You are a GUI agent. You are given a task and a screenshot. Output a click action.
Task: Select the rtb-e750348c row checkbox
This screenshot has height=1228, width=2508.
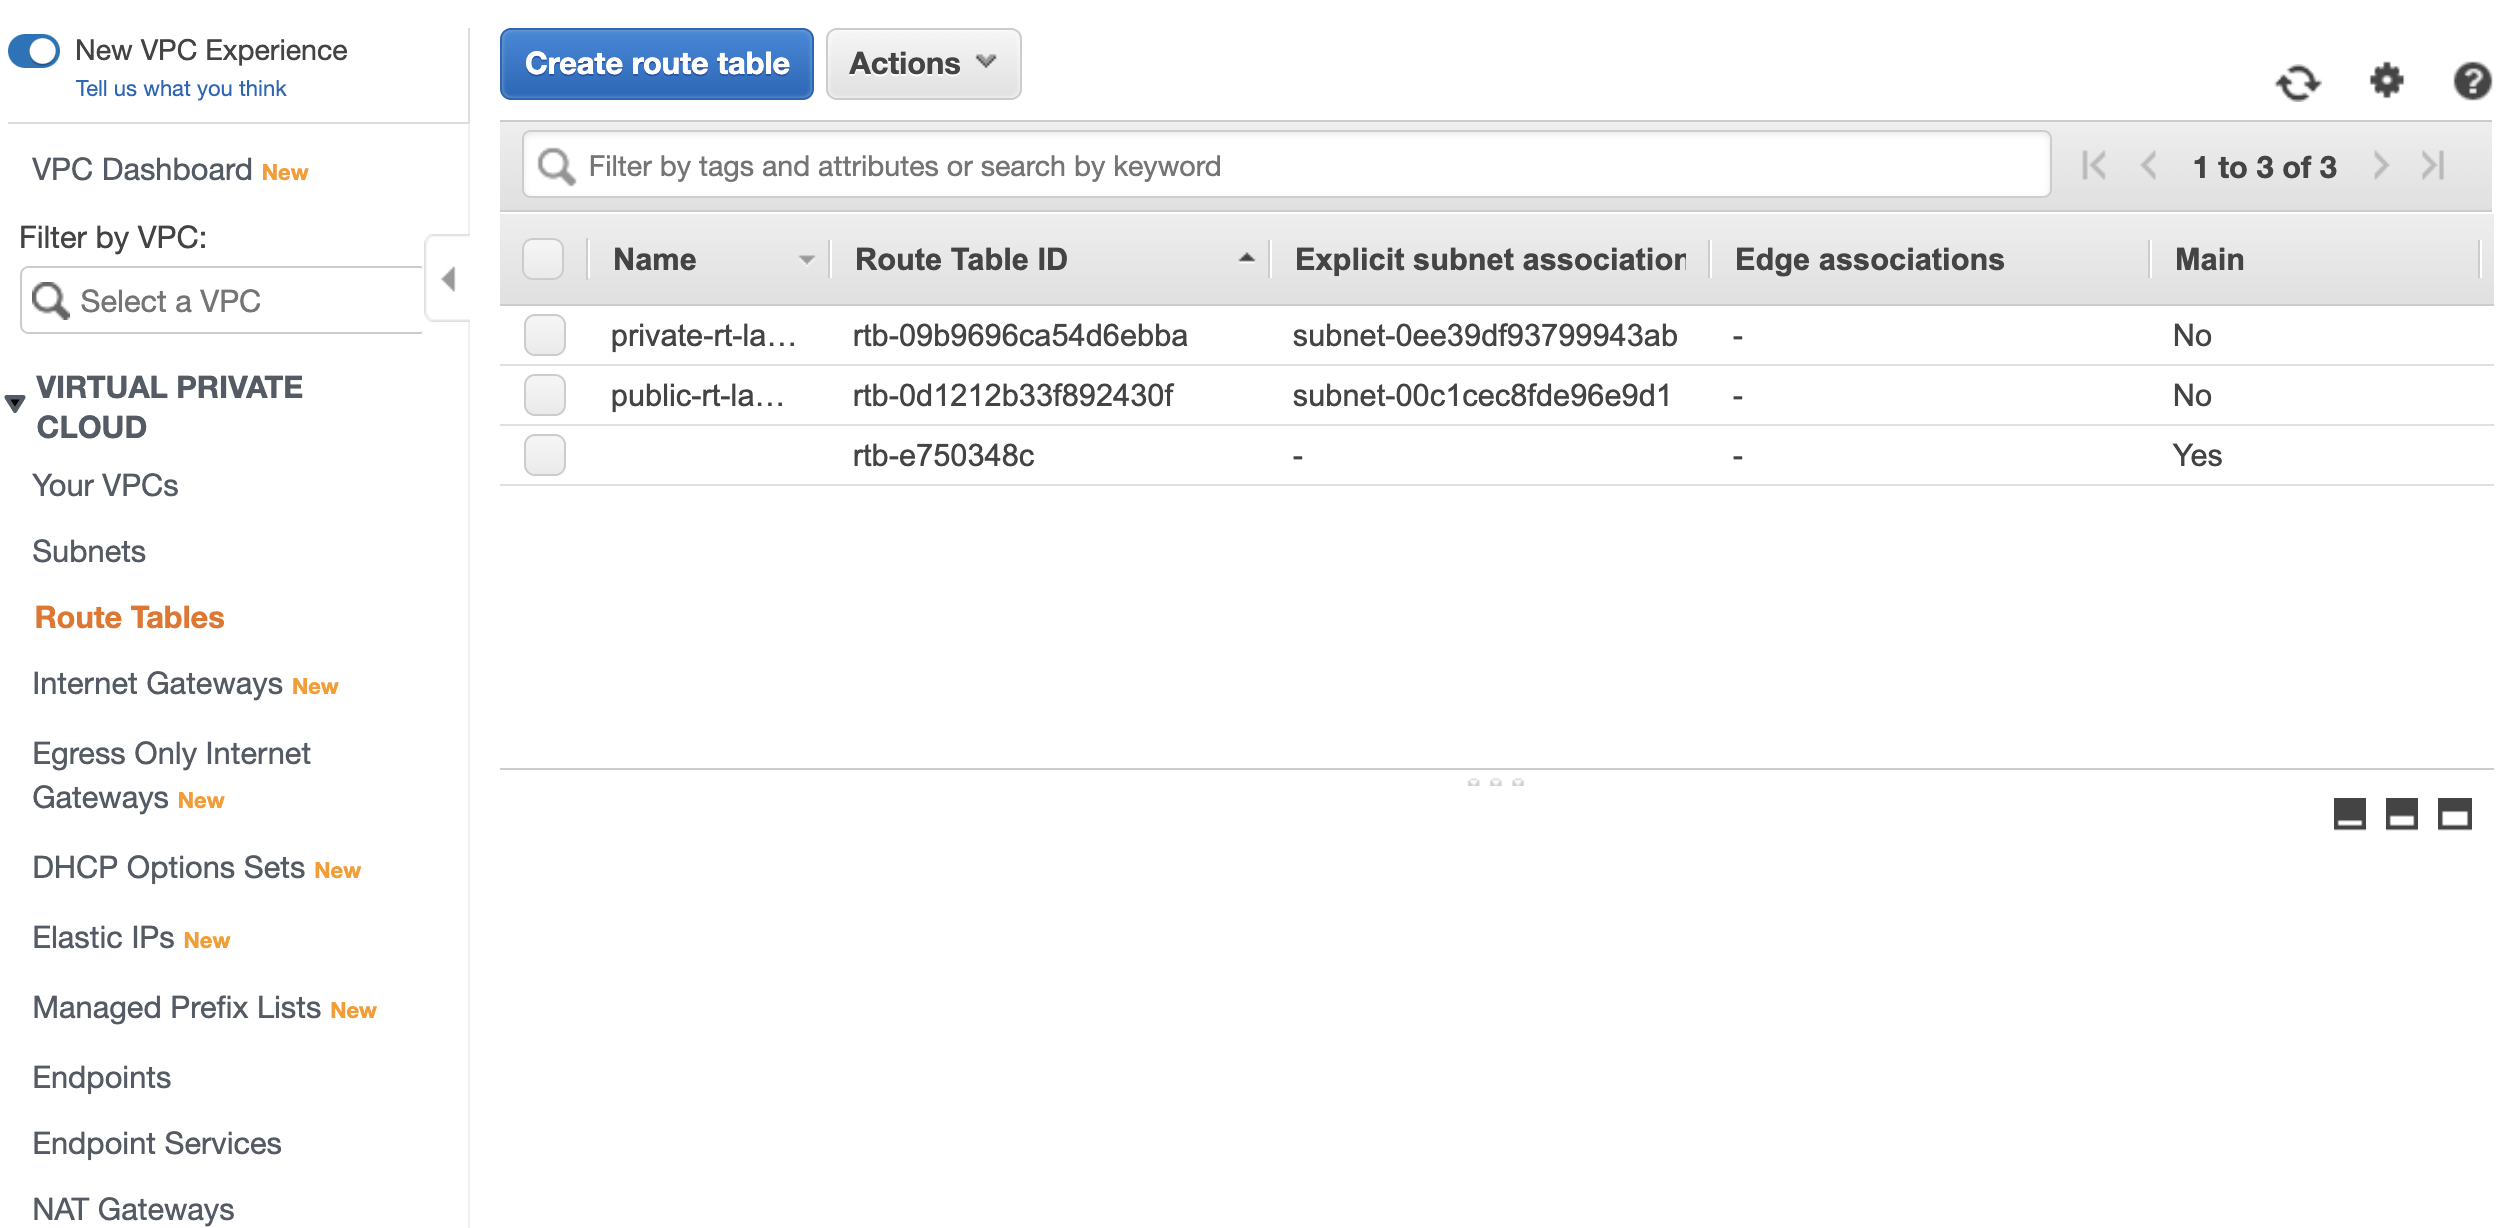pyautogui.click(x=545, y=455)
